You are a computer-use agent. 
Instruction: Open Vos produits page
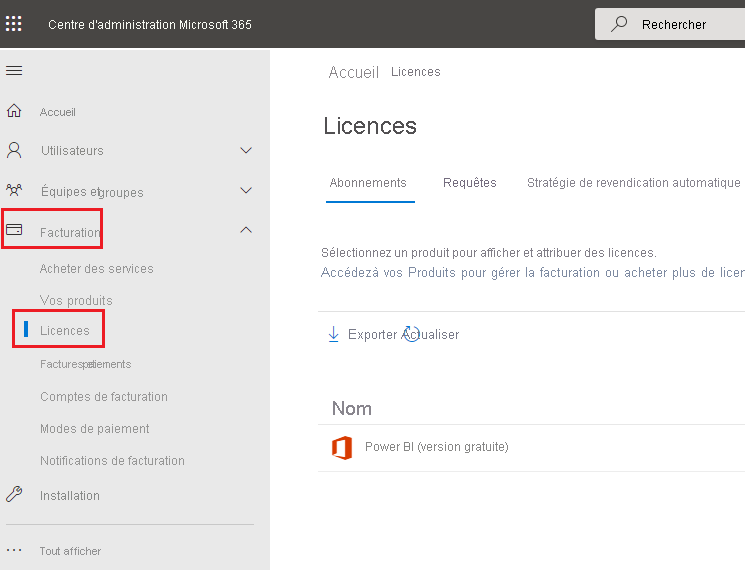pyautogui.click(x=76, y=301)
